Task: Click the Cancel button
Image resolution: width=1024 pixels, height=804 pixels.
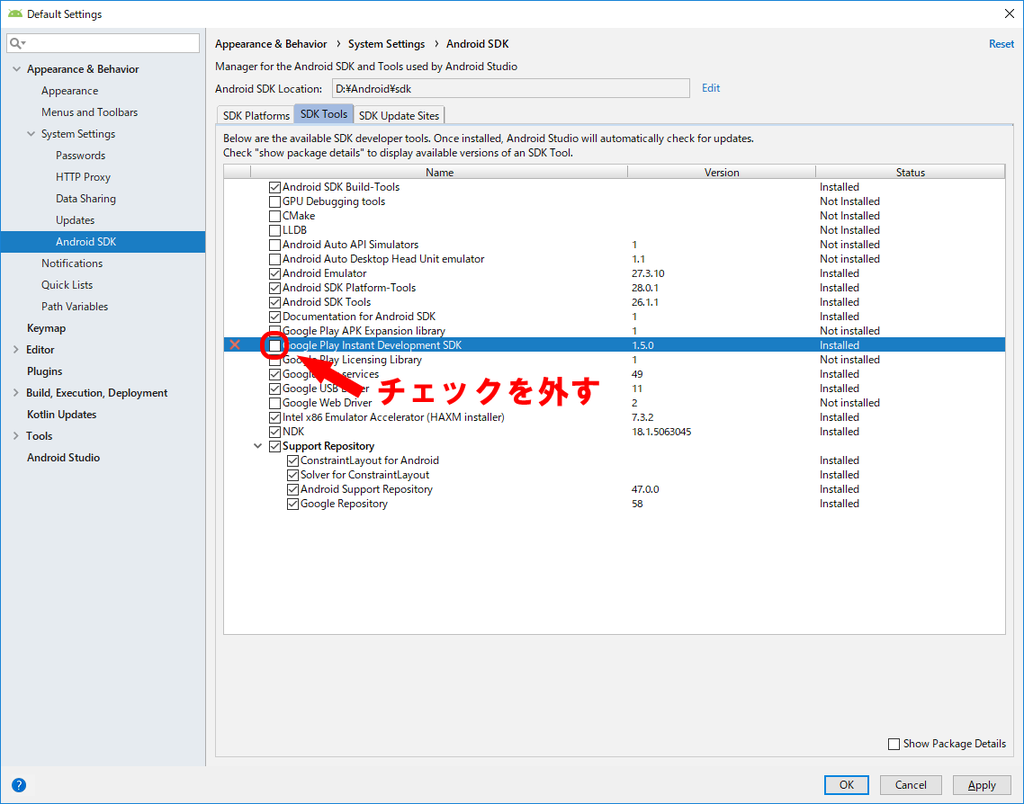Action: coord(910,785)
